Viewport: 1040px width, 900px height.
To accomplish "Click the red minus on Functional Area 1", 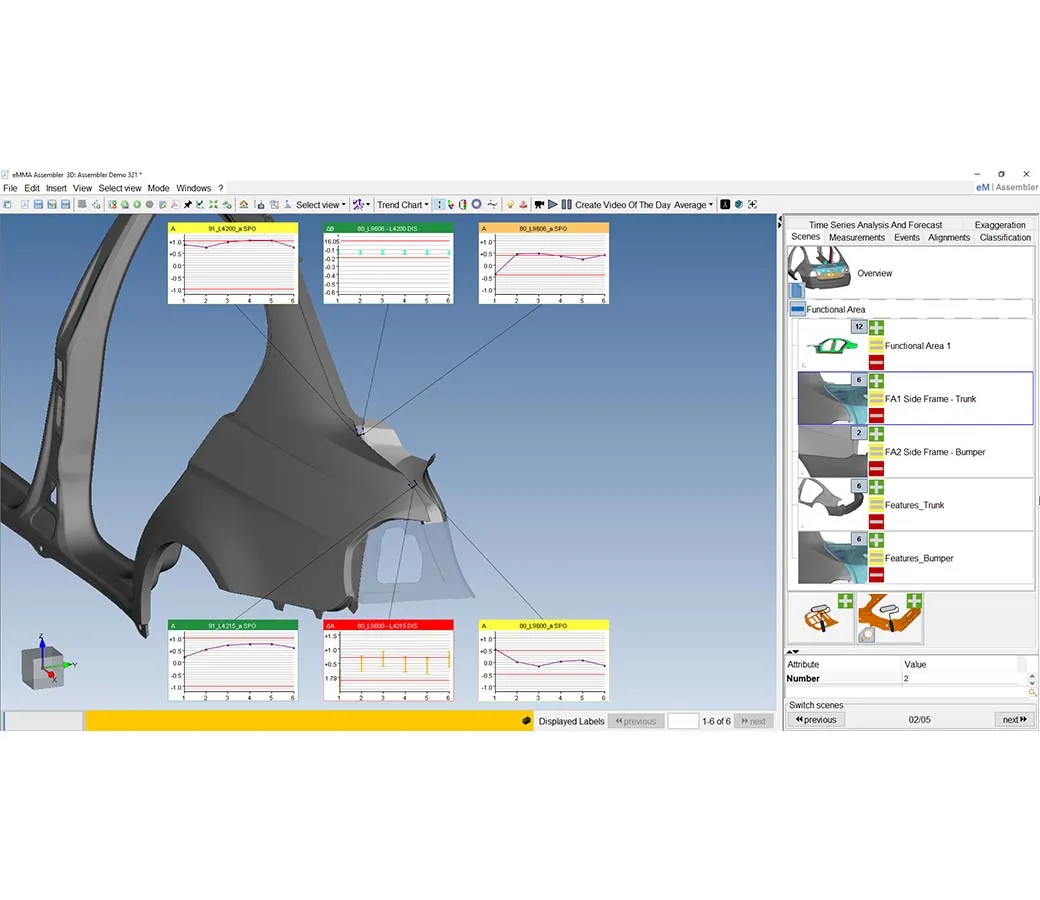I will pyautogui.click(x=876, y=362).
